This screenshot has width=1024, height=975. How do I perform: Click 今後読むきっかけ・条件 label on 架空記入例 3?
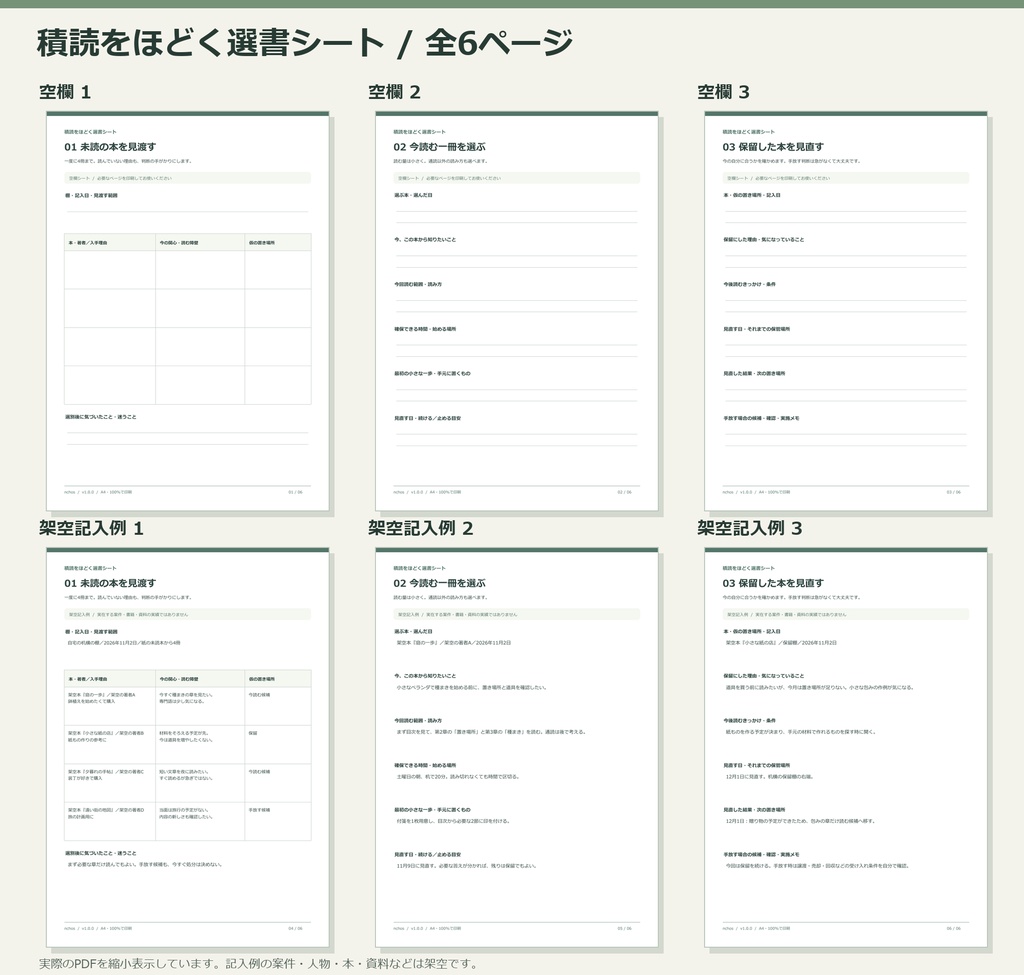(x=749, y=720)
